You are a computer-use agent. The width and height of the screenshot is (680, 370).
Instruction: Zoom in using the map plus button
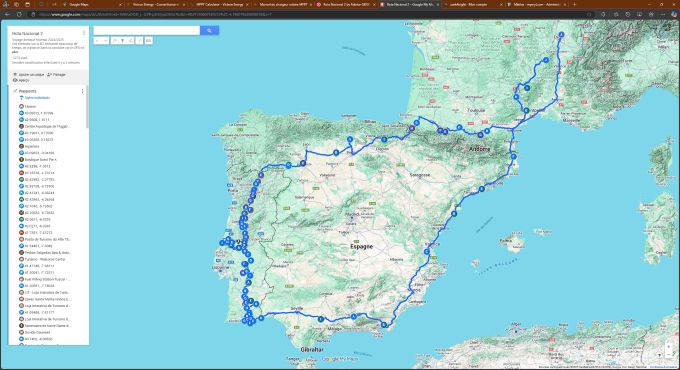click(668, 347)
